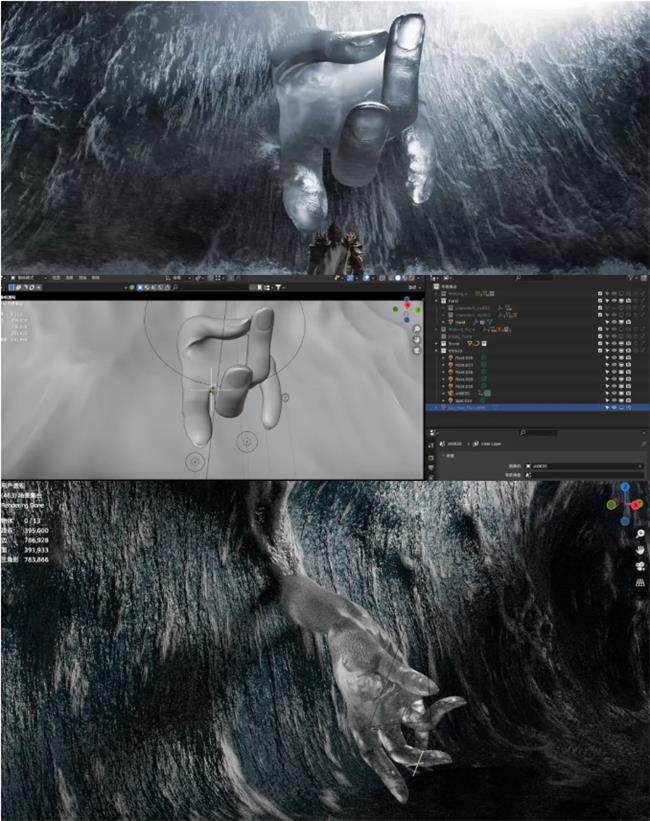Viewport: 650px width, 821px height.
Task: Click the zoom icon in middle 3D viewport
Action: tap(417, 326)
